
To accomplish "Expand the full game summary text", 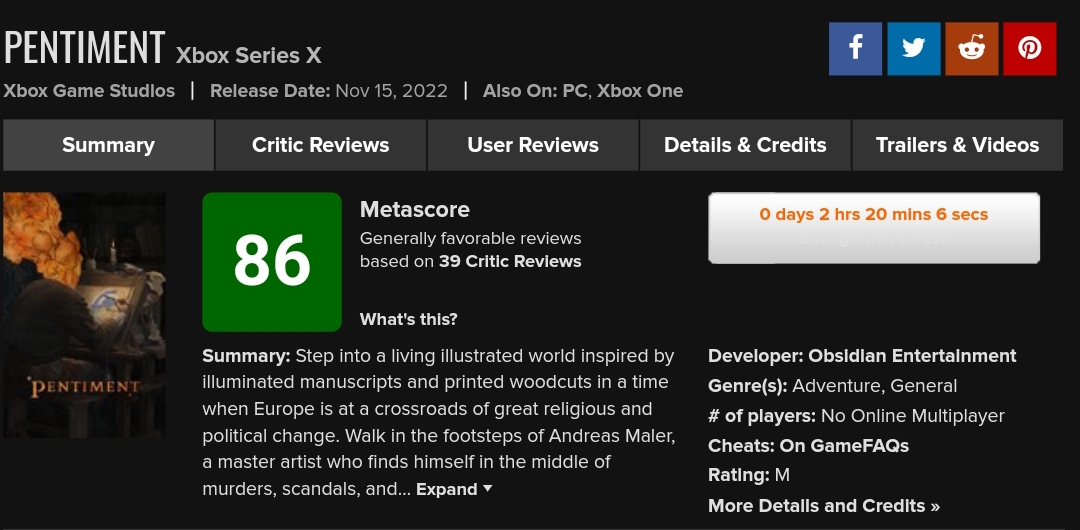I will coord(454,489).
